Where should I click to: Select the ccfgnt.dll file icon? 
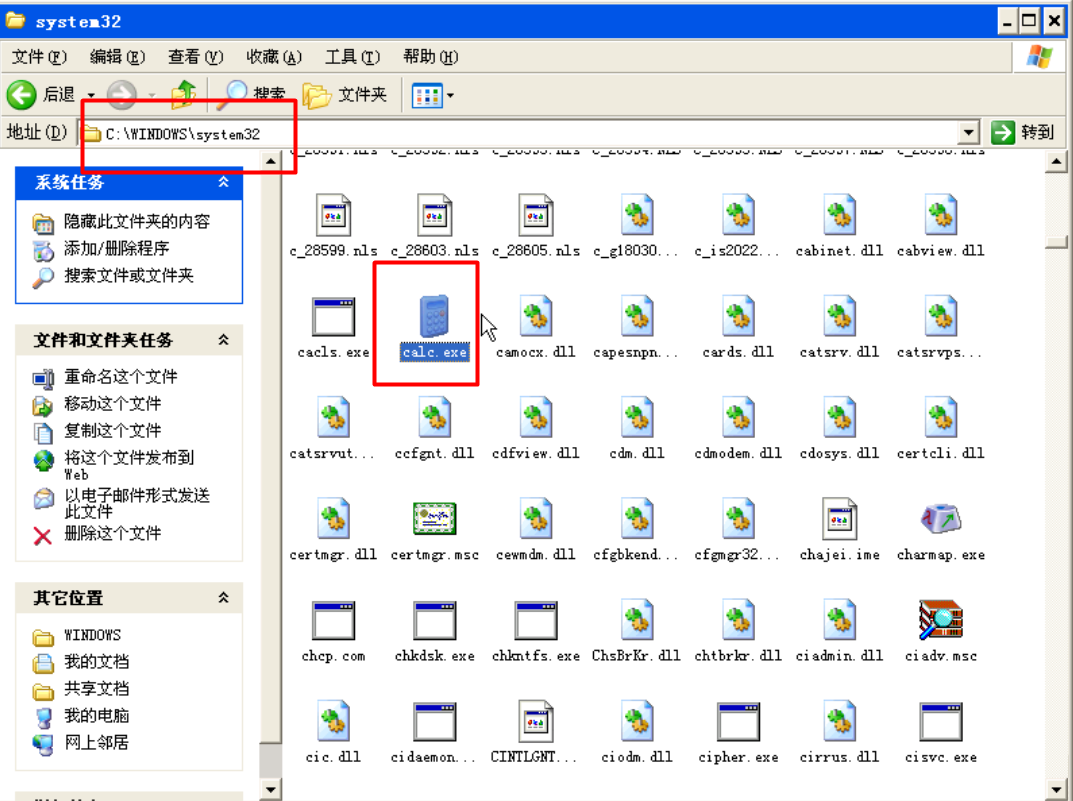click(435, 417)
